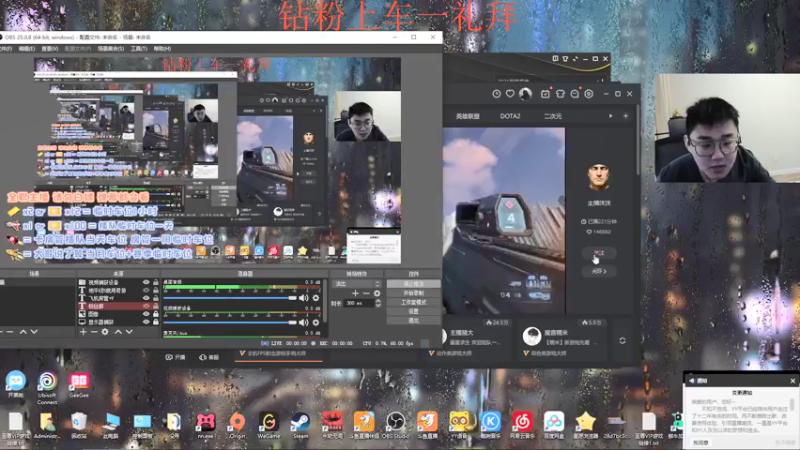Screen dimensions: 800x450
Task: Open the OBS 工具 menu
Action: [139, 48]
